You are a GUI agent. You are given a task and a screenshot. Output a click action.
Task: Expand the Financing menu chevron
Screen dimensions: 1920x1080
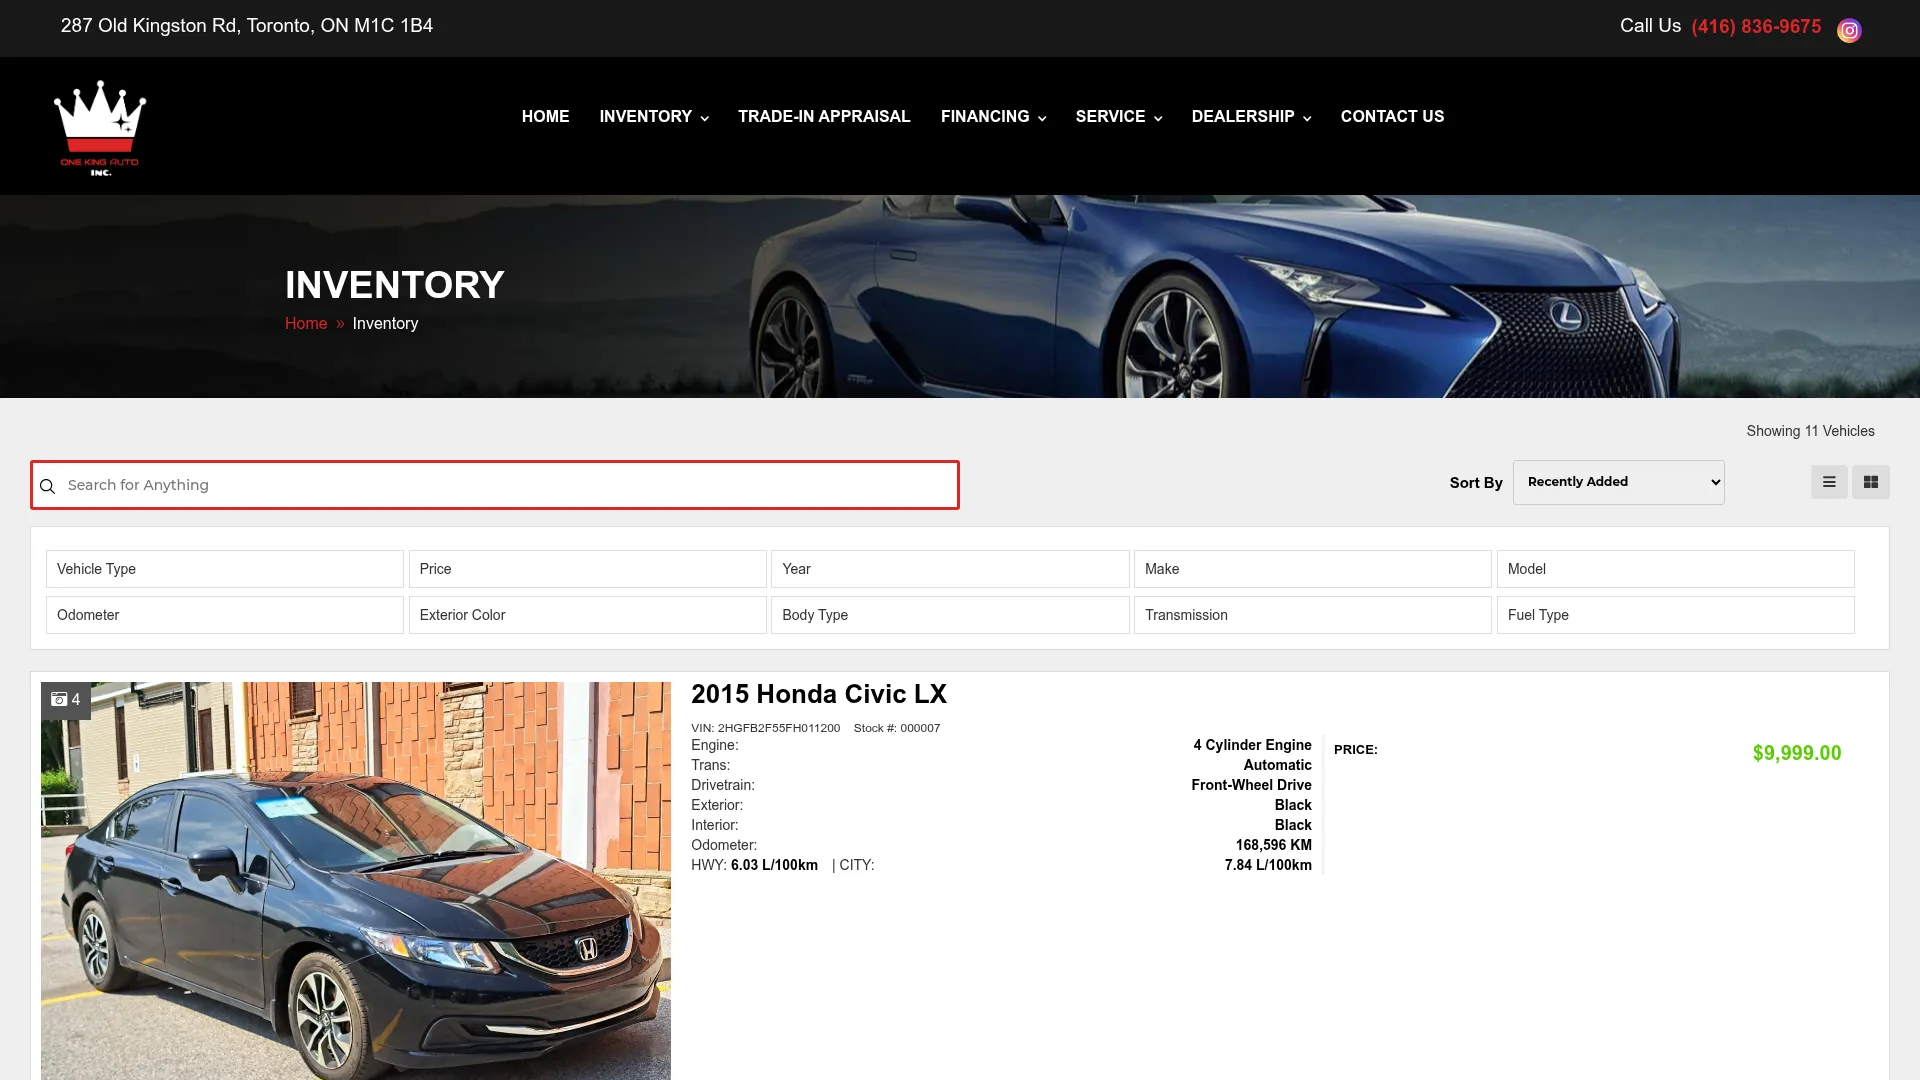click(1042, 118)
